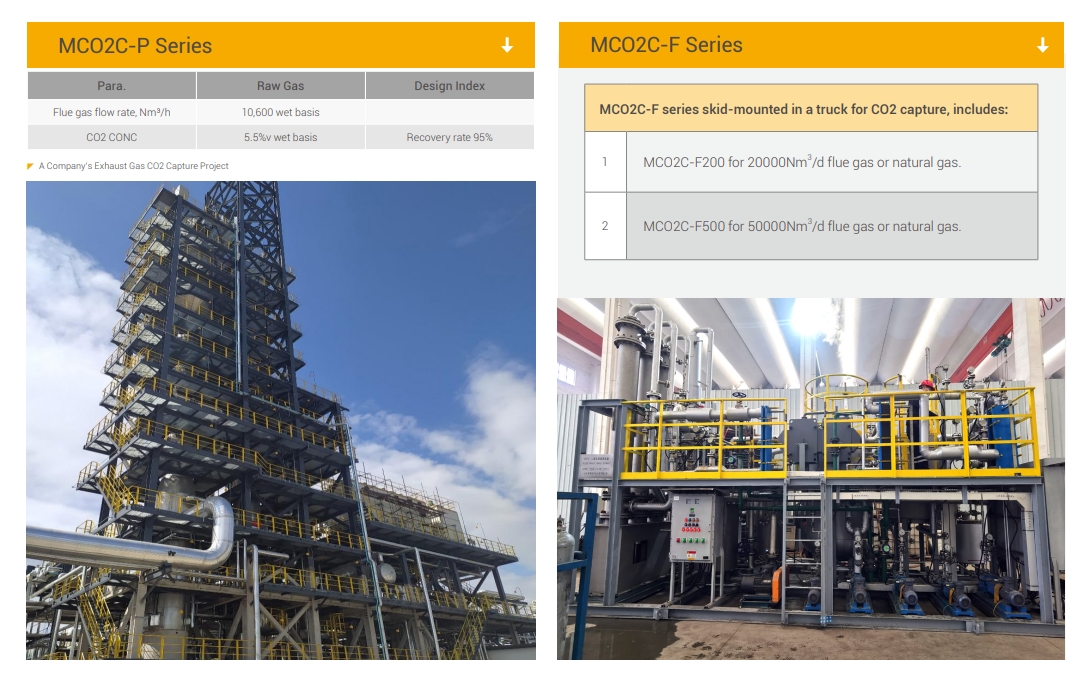The image size is (1090, 676).
Task: Click the small yellow marker beside the project caption
Action: point(31,166)
